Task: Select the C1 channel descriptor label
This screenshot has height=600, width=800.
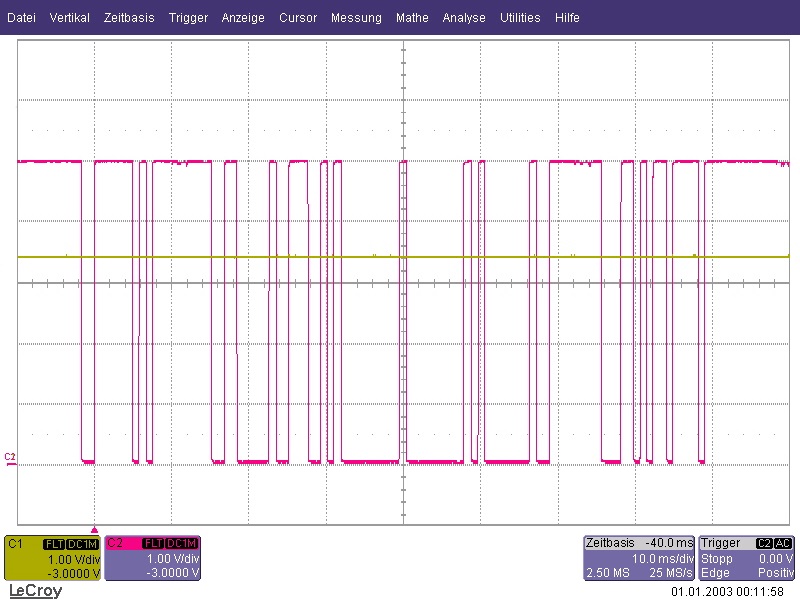Action: point(15,544)
